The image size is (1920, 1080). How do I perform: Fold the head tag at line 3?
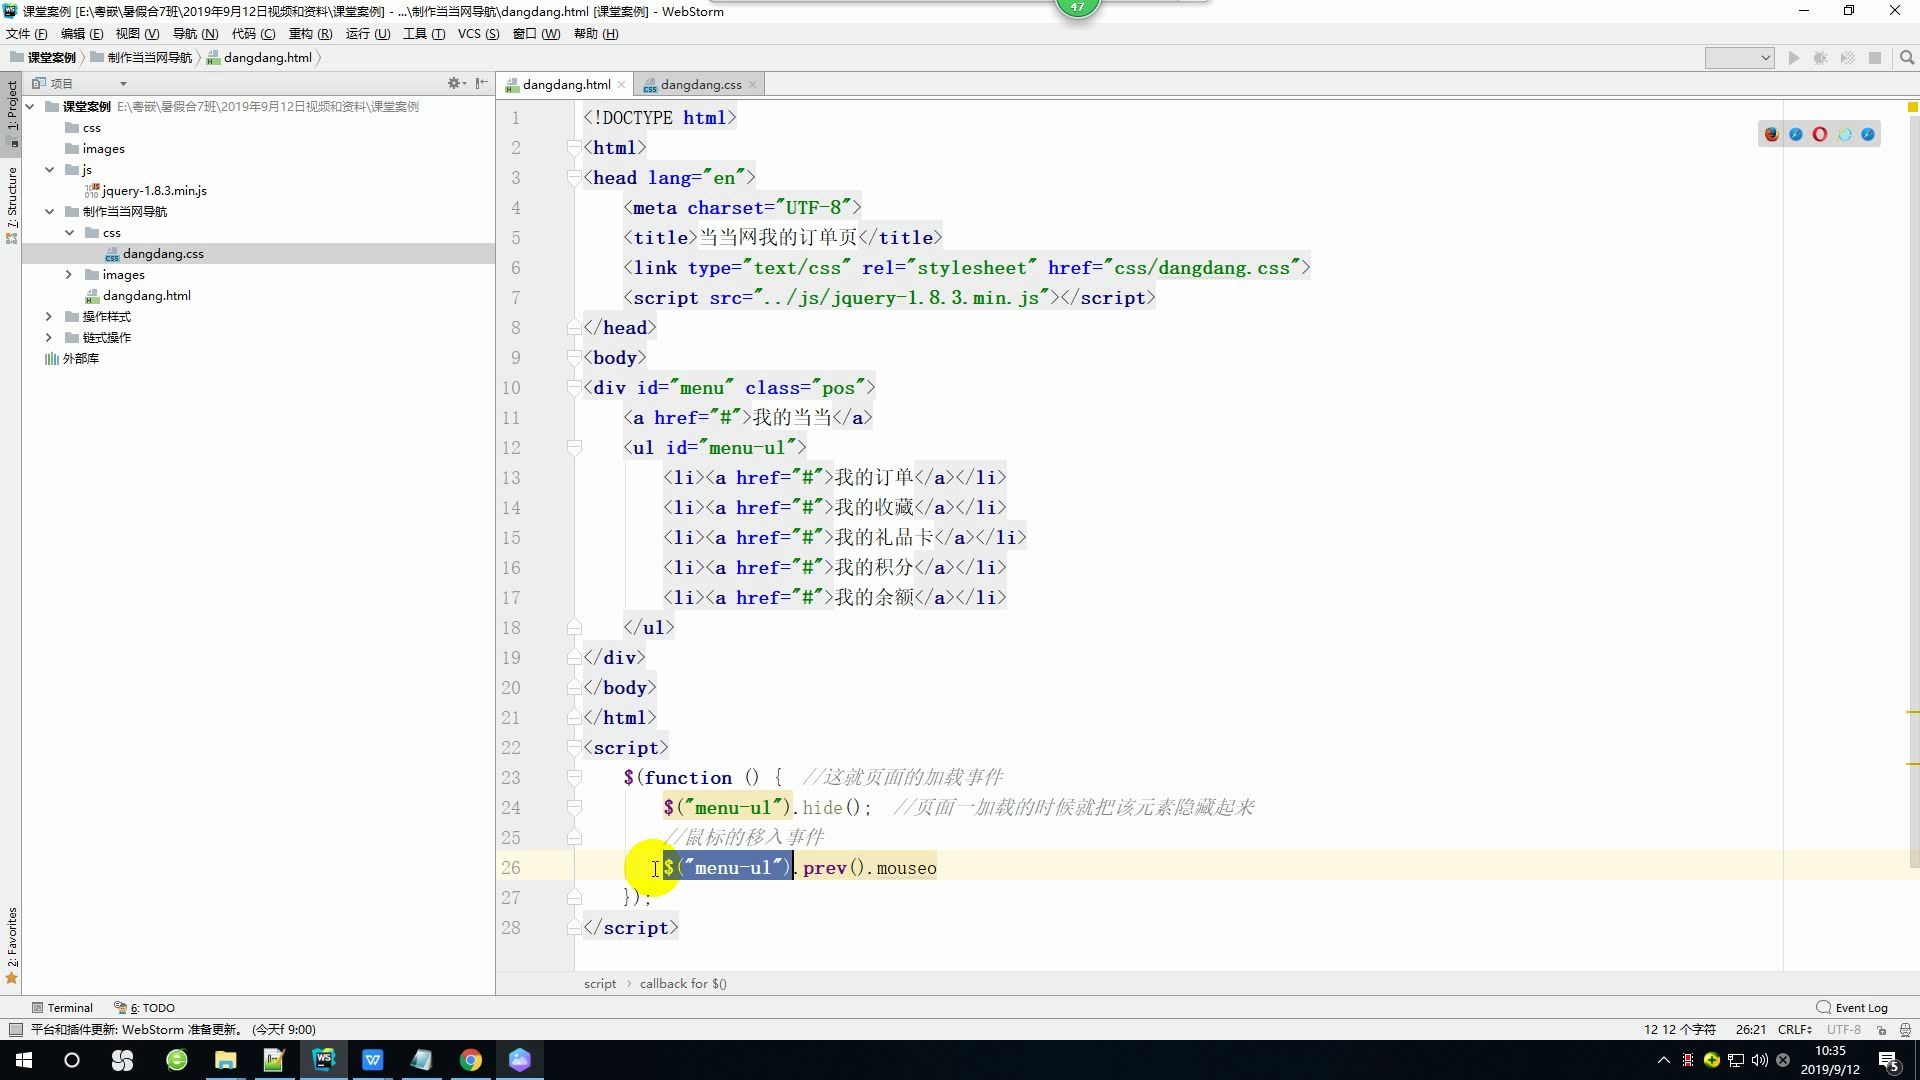pyautogui.click(x=574, y=178)
